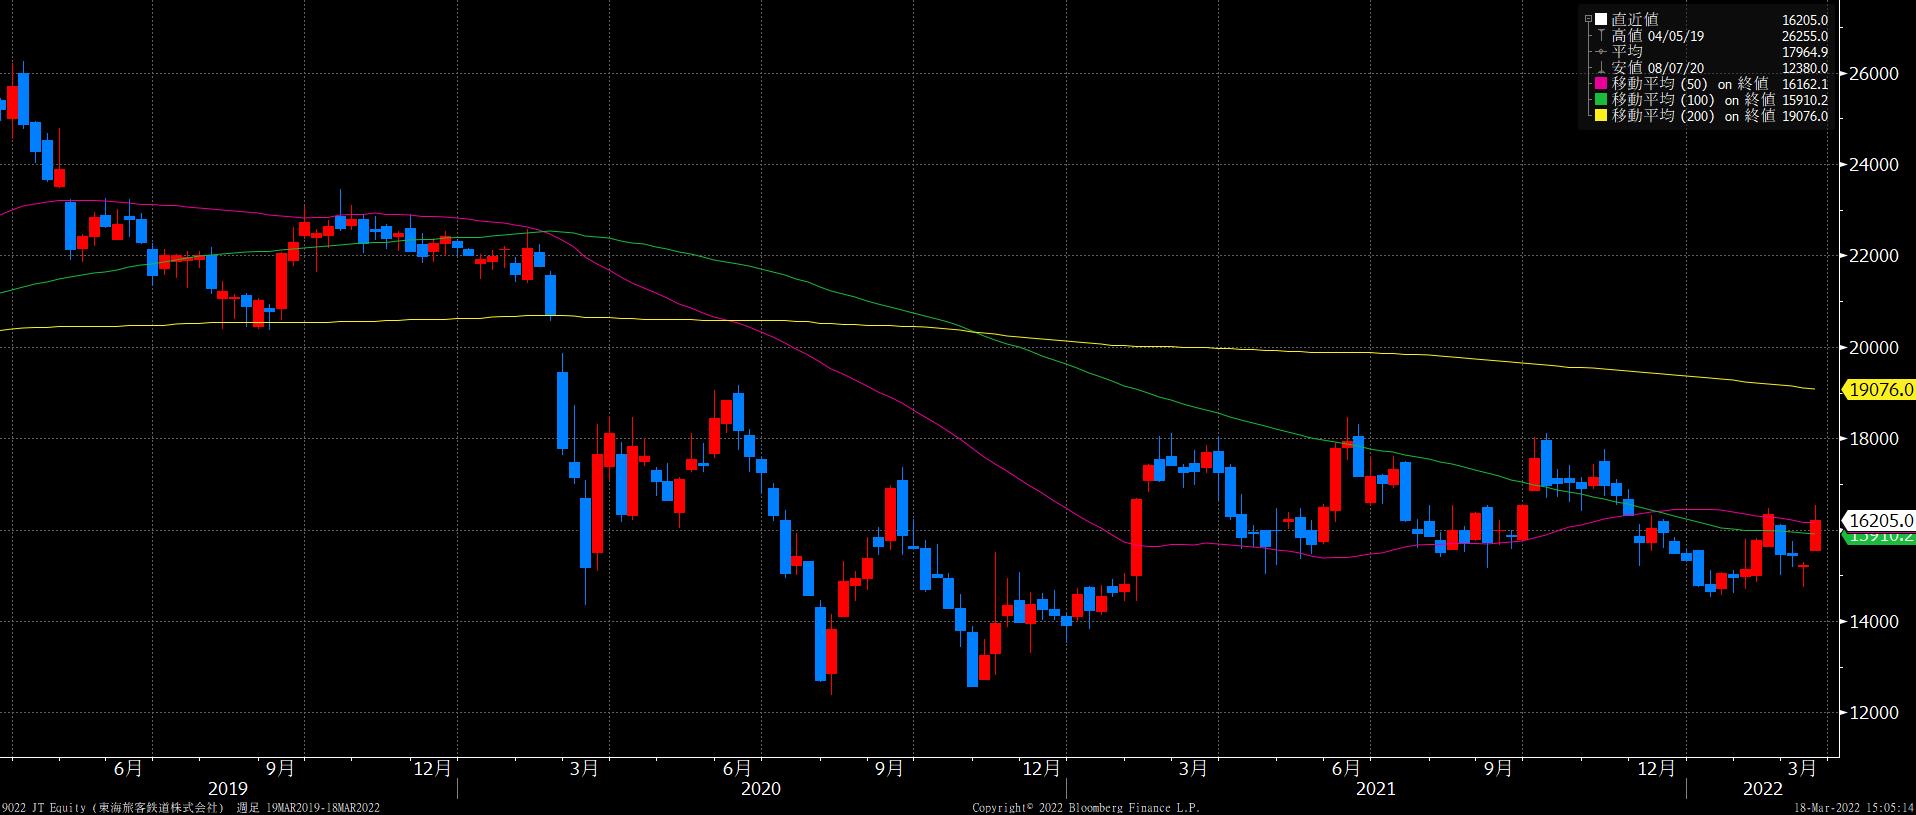Click the 2020 year label on time axis

(x=760, y=789)
